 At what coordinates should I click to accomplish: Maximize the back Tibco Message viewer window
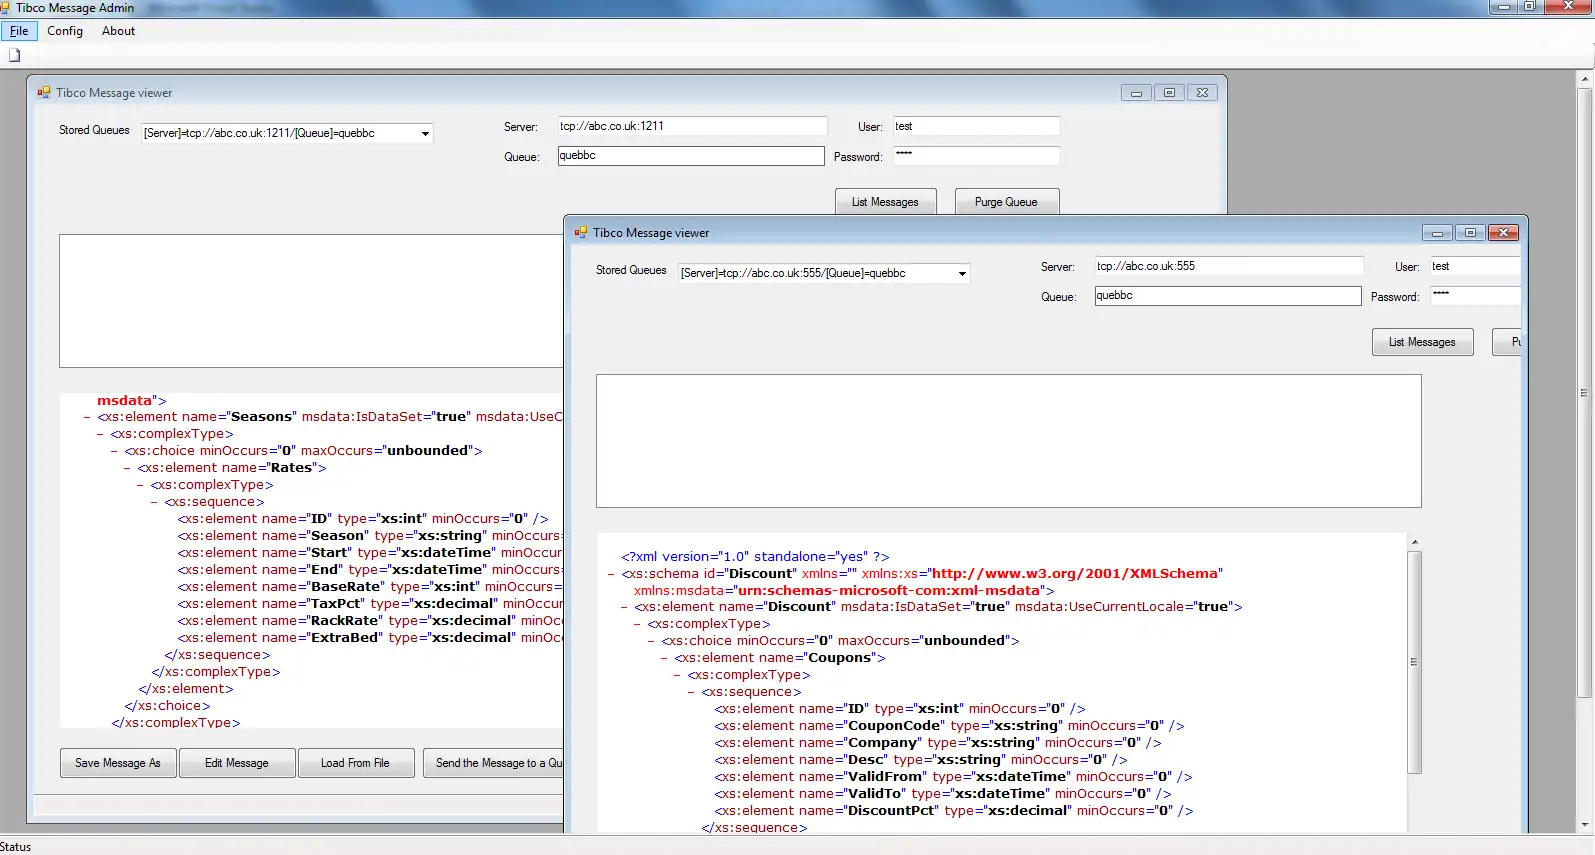coord(1169,93)
